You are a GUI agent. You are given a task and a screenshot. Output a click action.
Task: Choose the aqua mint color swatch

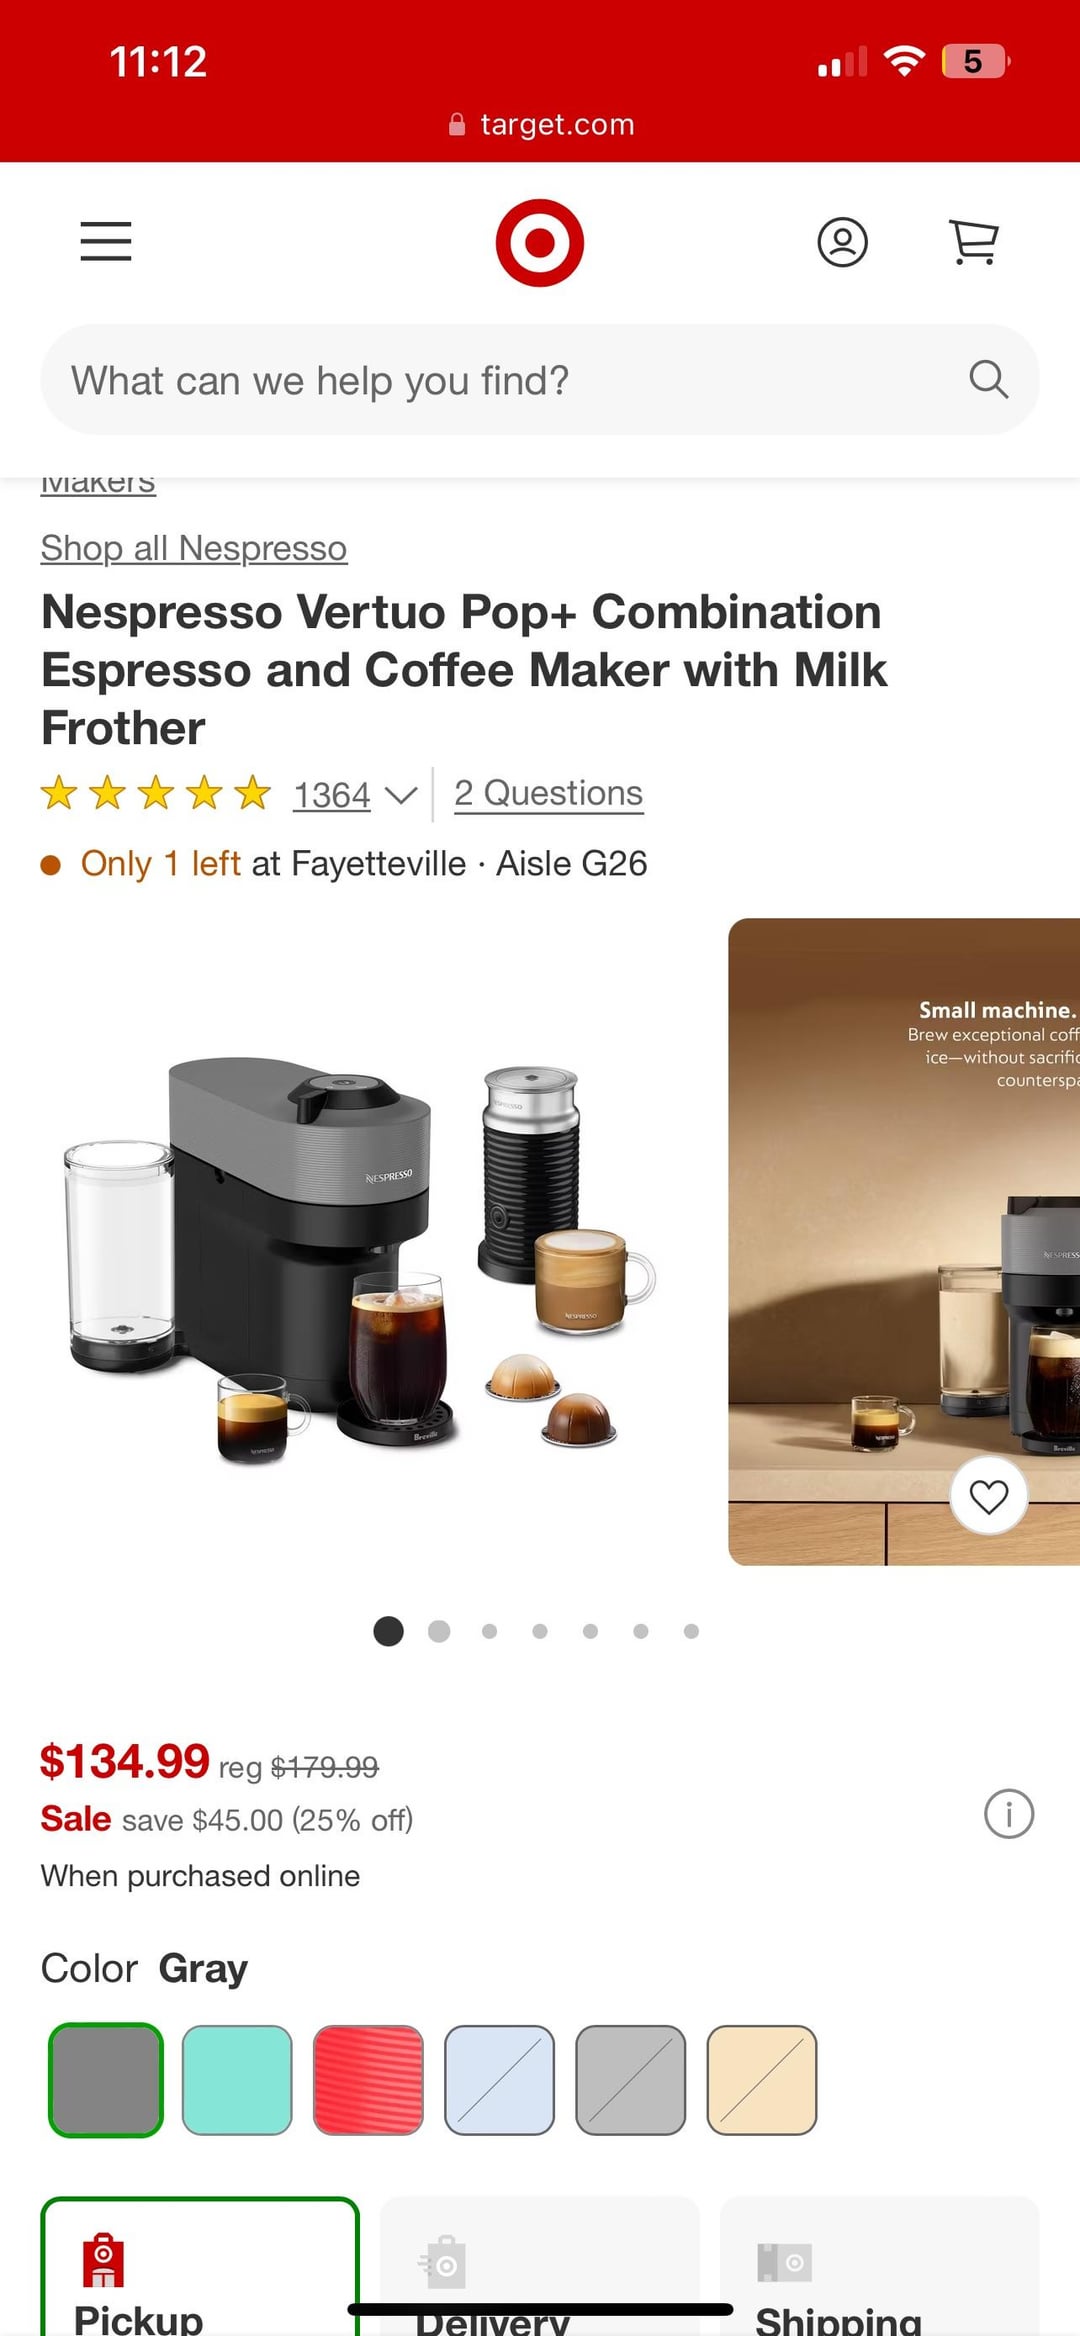237,2080
